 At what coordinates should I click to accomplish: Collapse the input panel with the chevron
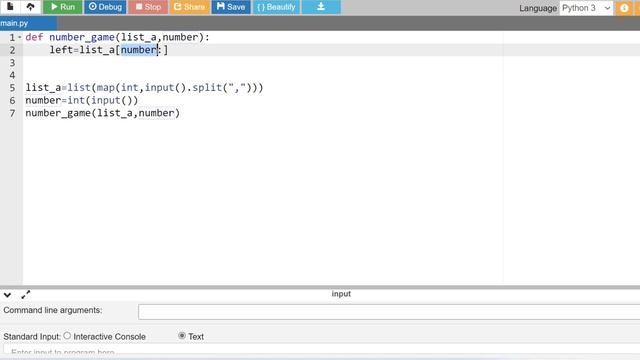click(x=7, y=295)
